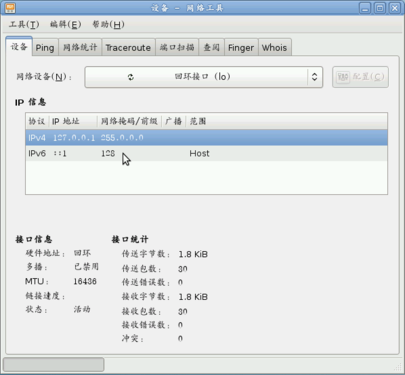Click the 传送包数 value 30
The height and width of the screenshot is (375, 405).
tap(183, 269)
